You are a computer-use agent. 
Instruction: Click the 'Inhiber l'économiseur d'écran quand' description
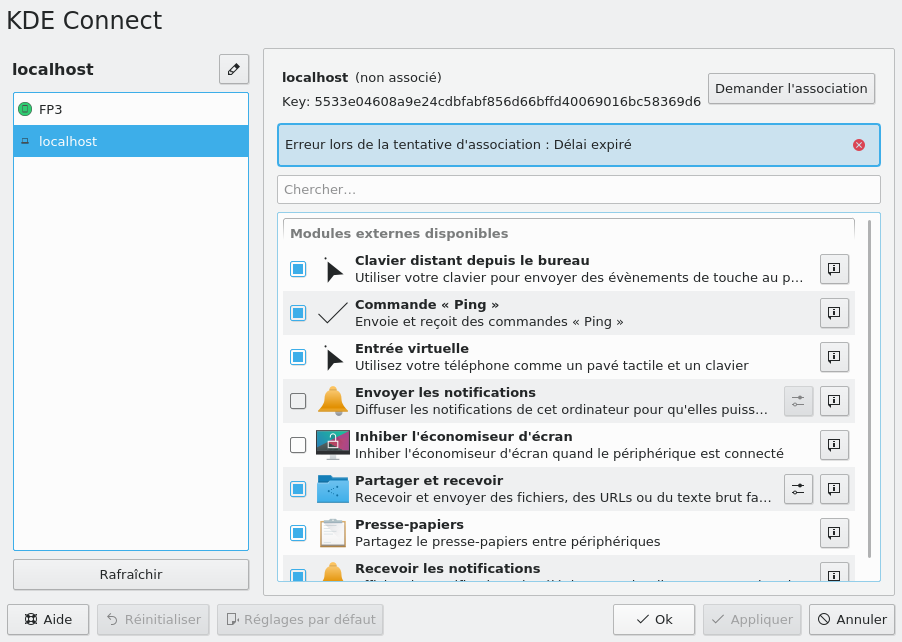(570, 454)
